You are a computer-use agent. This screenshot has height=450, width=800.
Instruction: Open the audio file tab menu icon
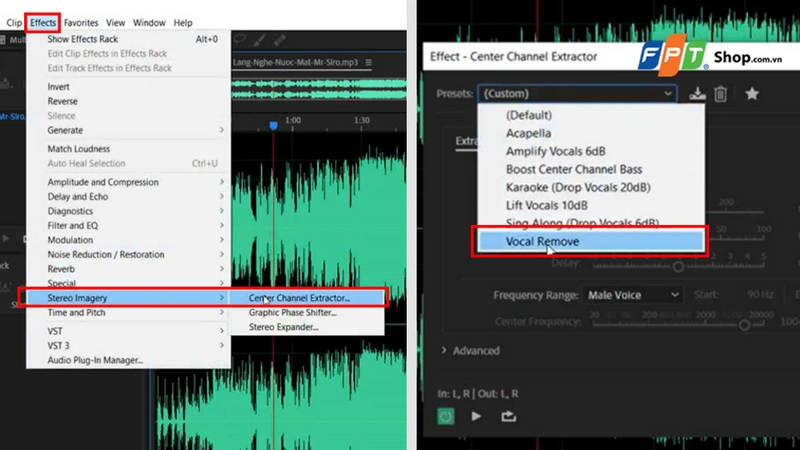point(368,62)
